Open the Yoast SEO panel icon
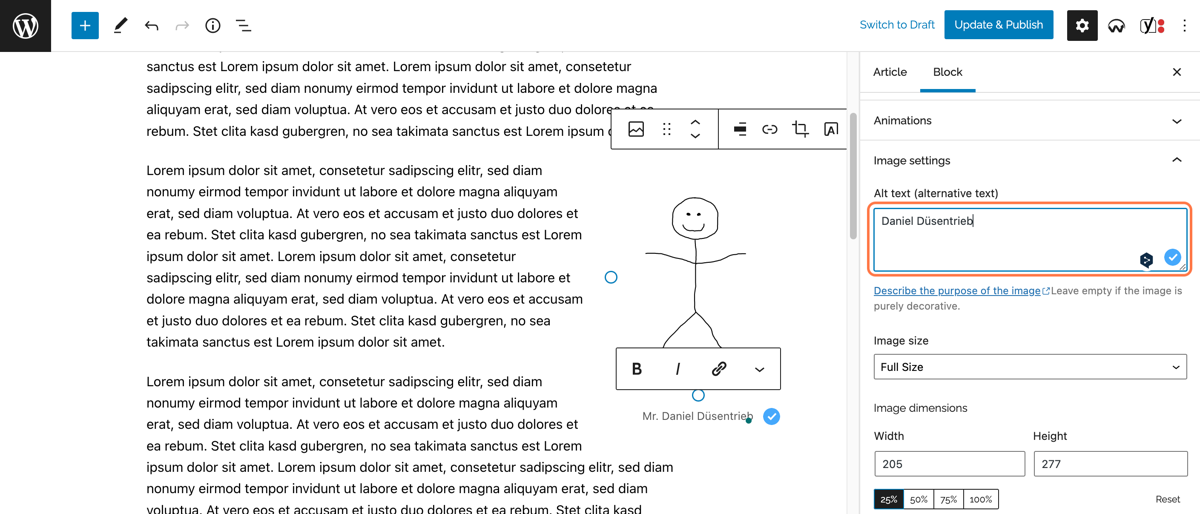Image resolution: width=1200 pixels, height=514 pixels. (x=1151, y=25)
